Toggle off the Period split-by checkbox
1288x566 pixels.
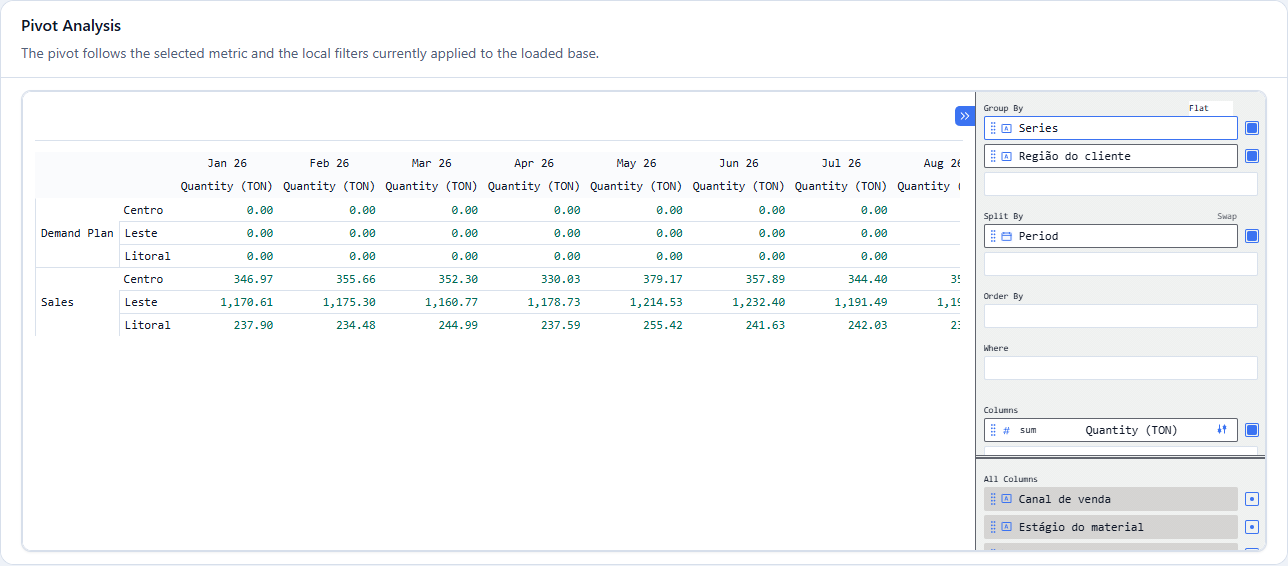coord(1252,236)
